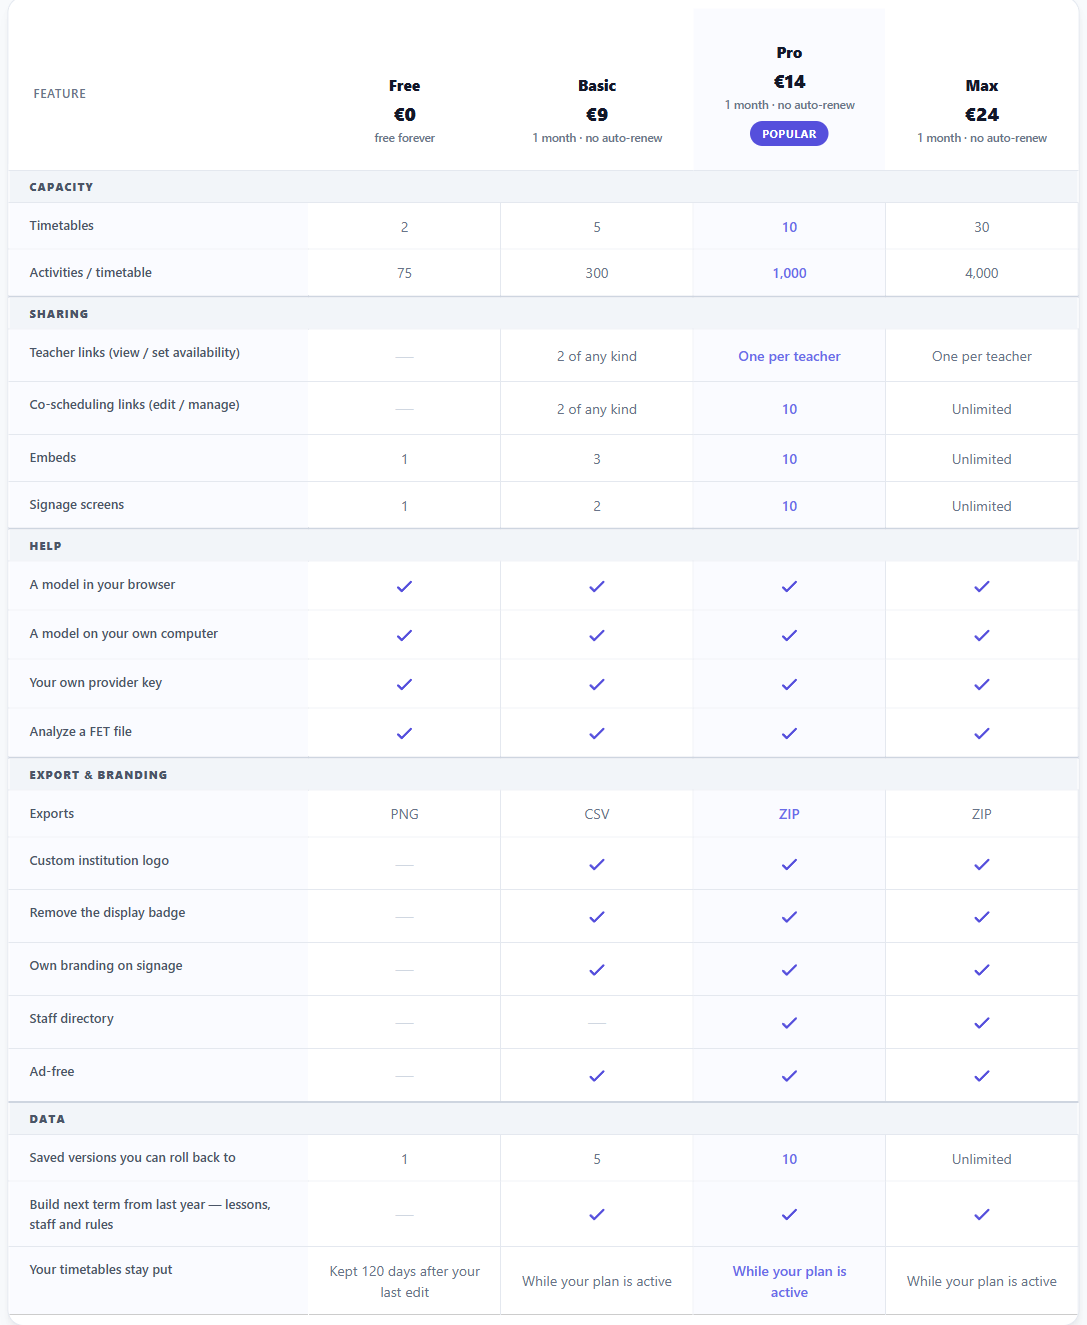Screen dimensions: 1087x1325
Task: Click Pro plan checkmark for Custom institution logo
Action: click(x=789, y=864)
